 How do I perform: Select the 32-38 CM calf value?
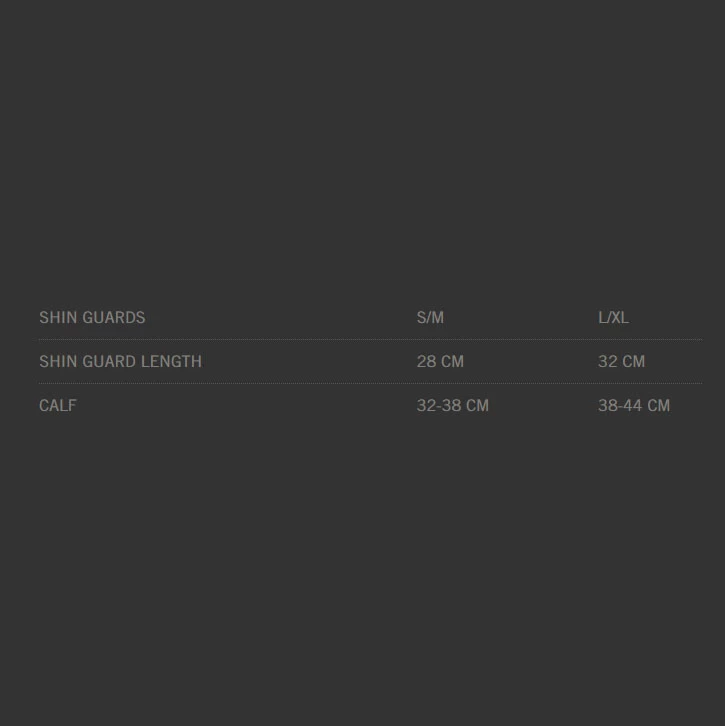pyautogui.click(x=452, y=406)
